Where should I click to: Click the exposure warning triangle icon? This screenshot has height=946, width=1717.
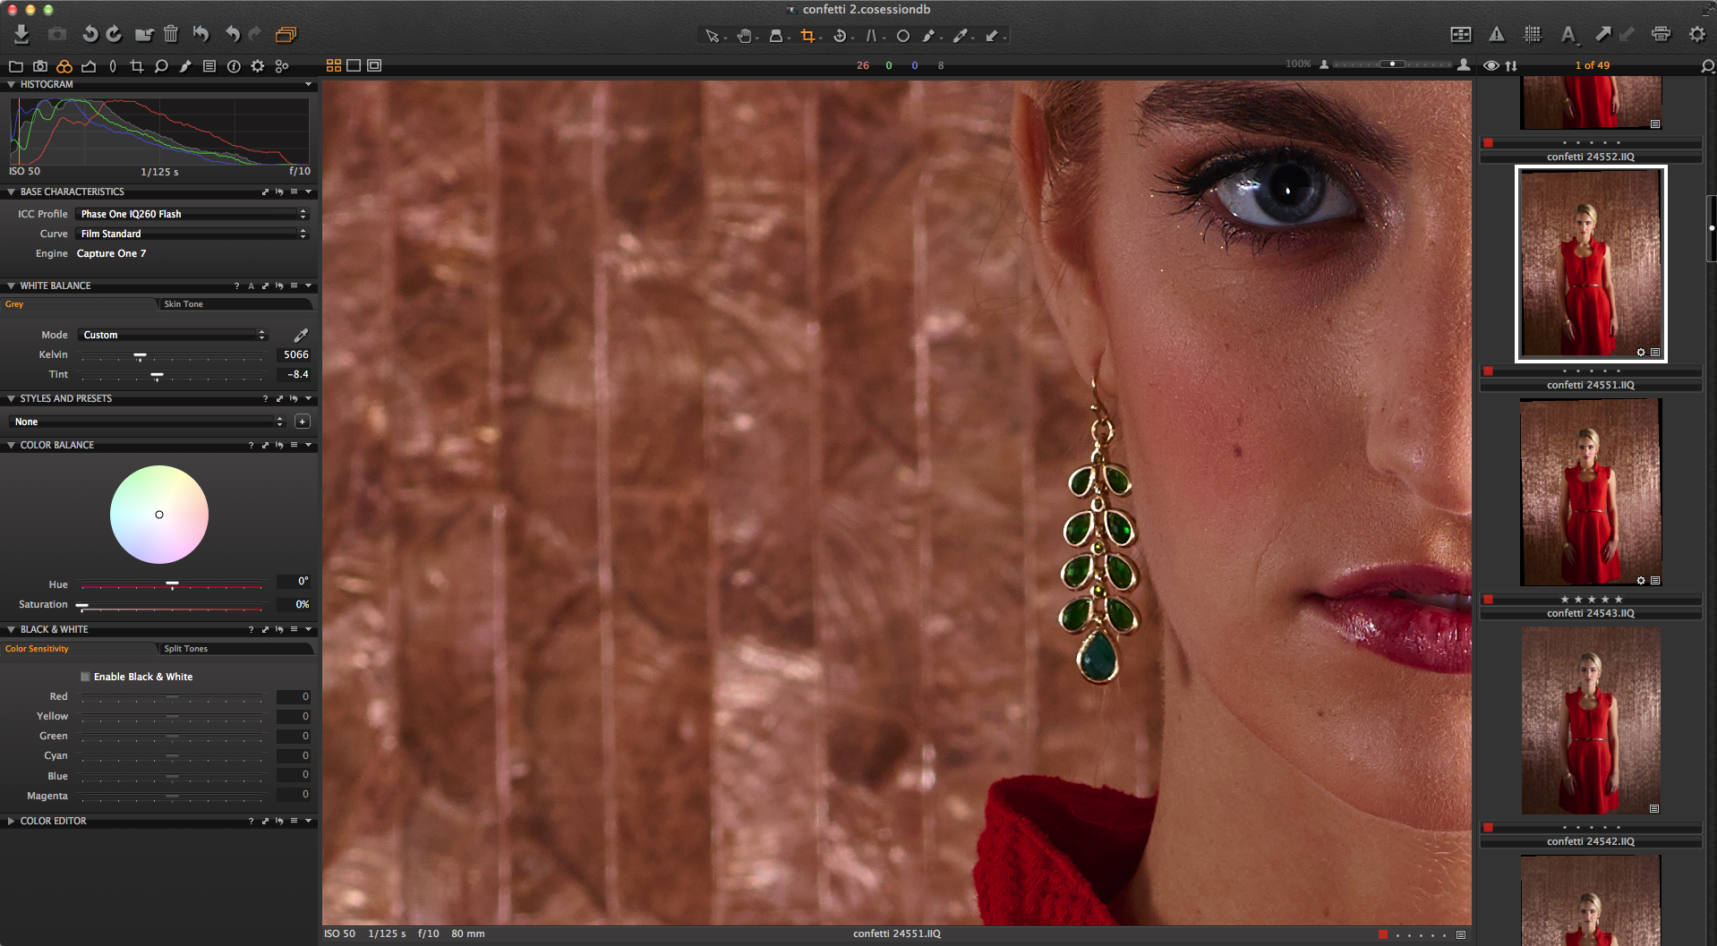pos(1497,33)
